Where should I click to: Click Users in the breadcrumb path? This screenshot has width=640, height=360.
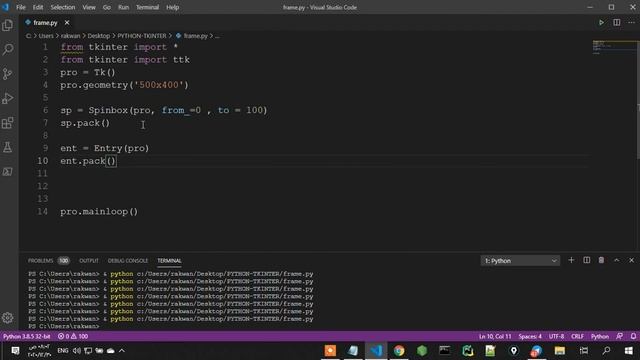point(46,36)
